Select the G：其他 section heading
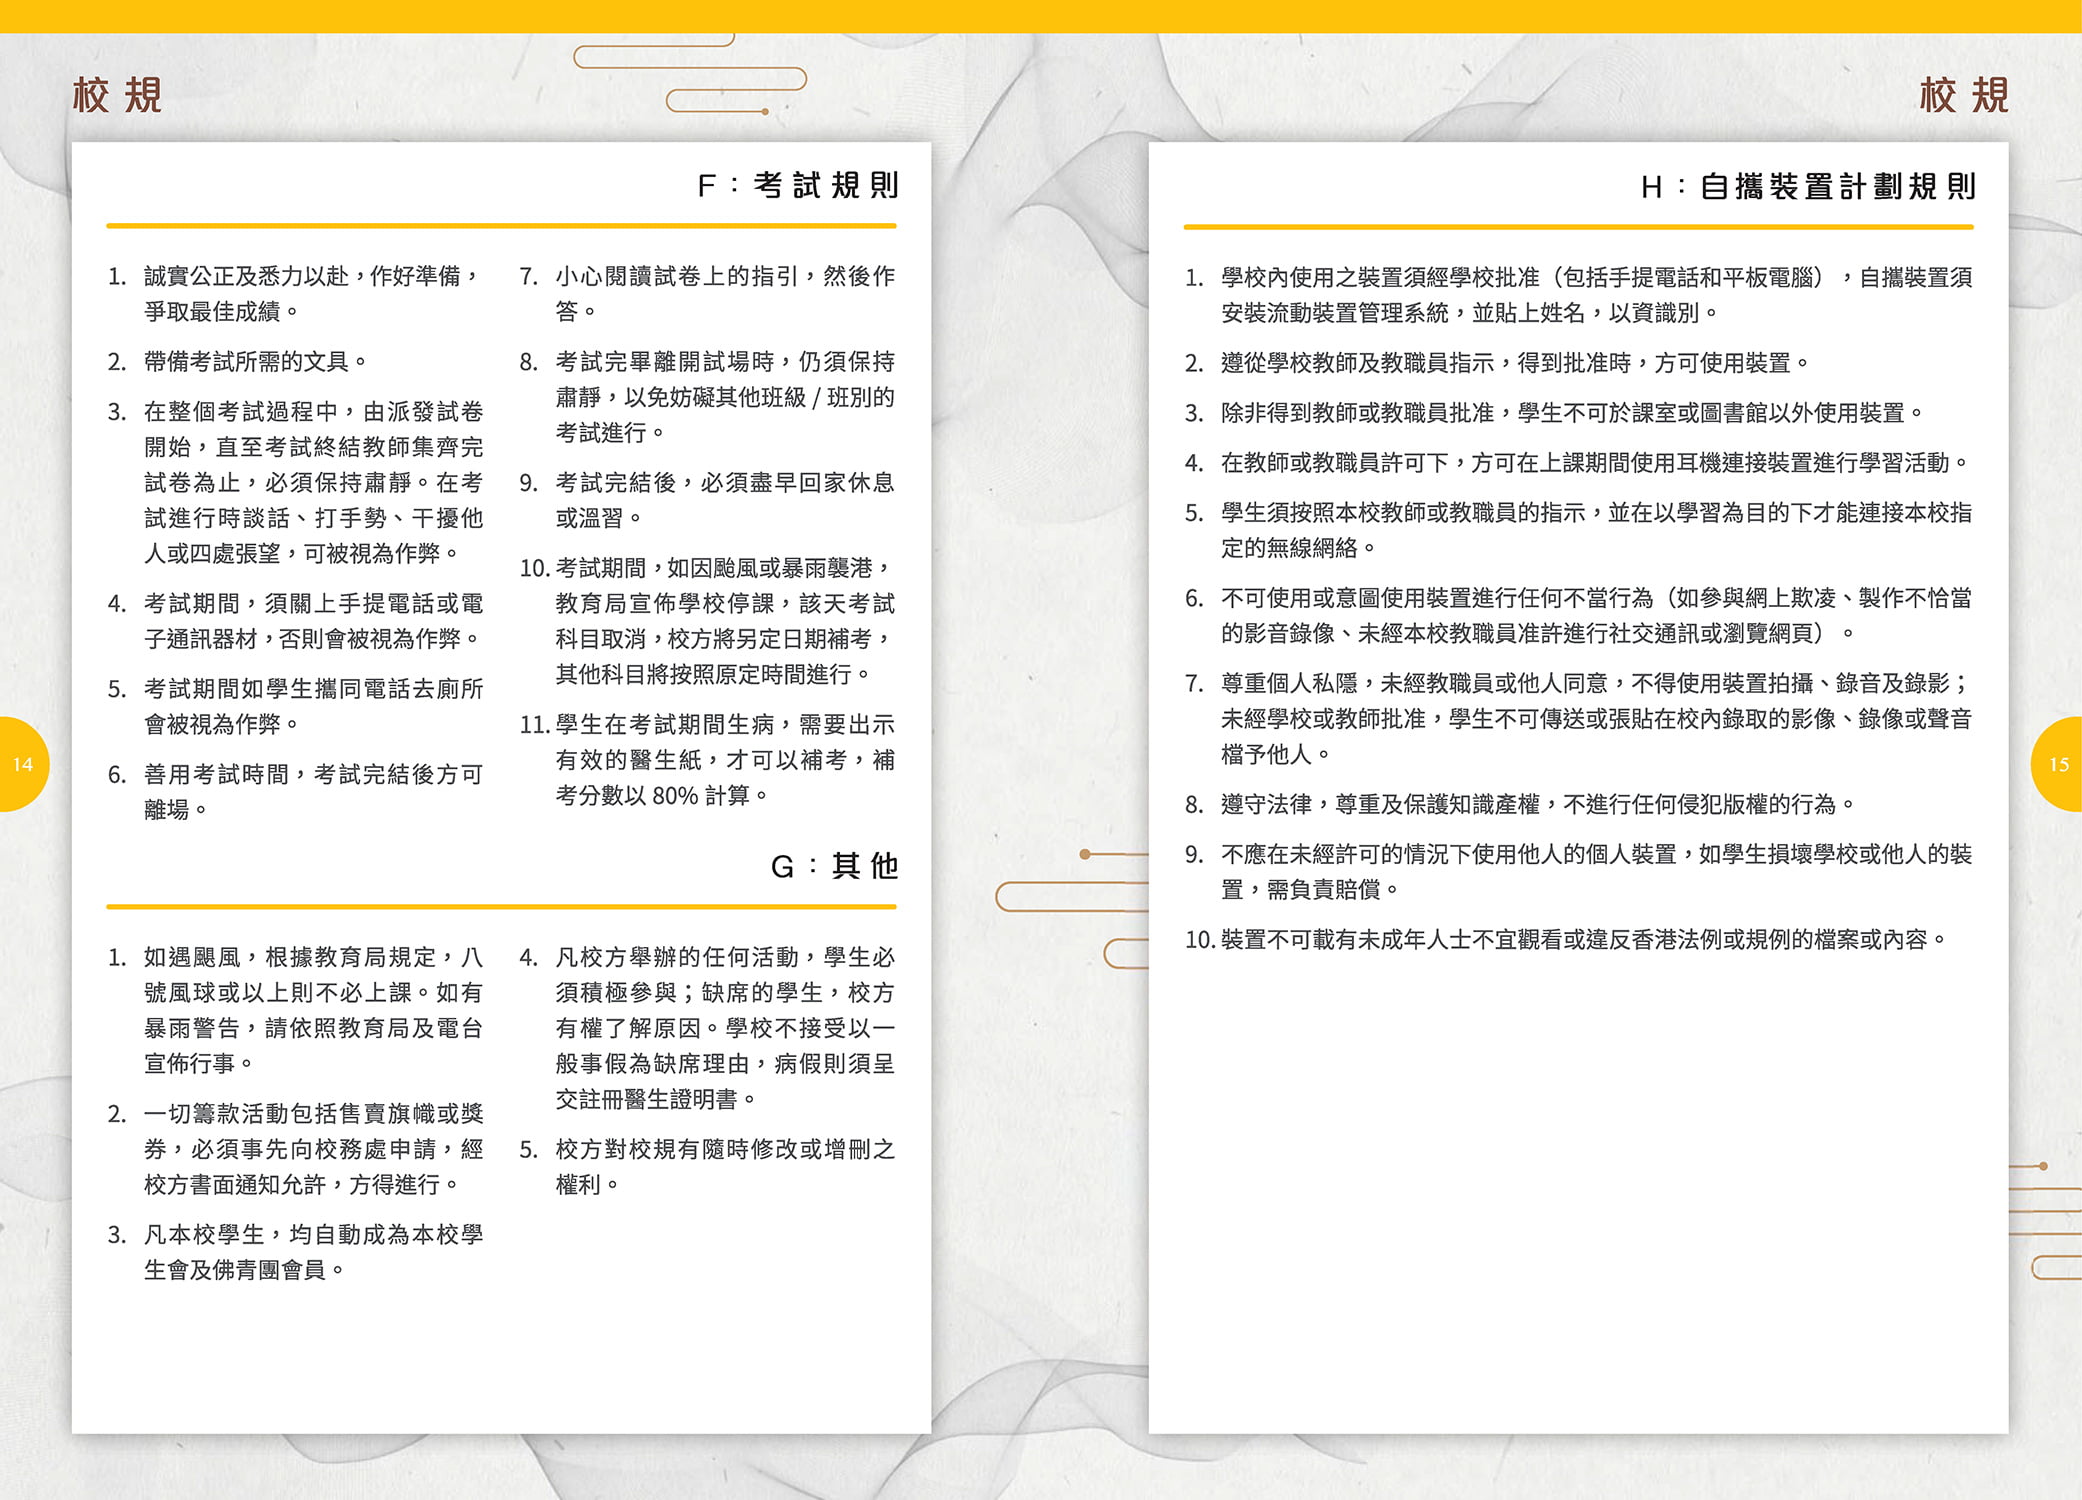 pos(833,866)
